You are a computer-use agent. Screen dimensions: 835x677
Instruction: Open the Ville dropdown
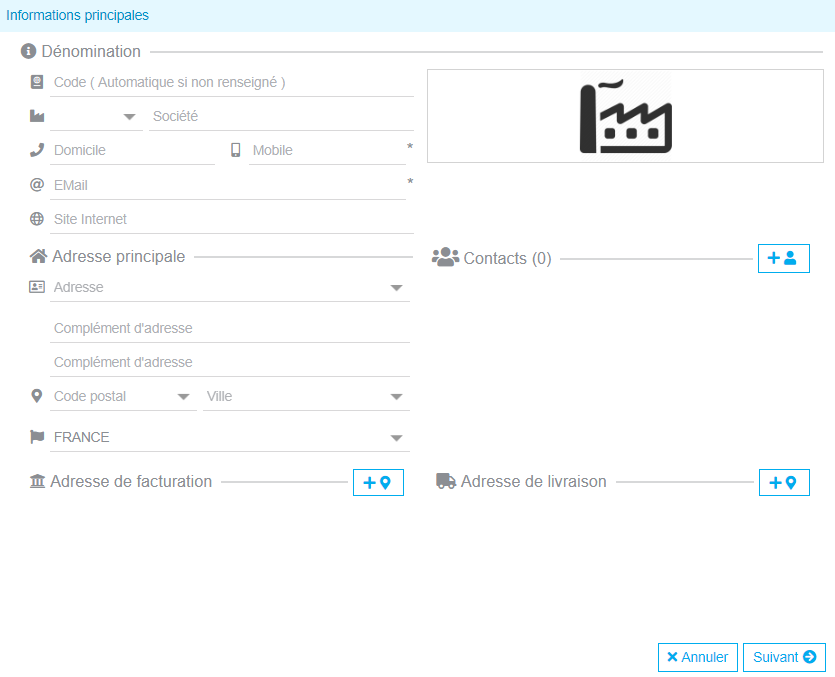(396, 397)
